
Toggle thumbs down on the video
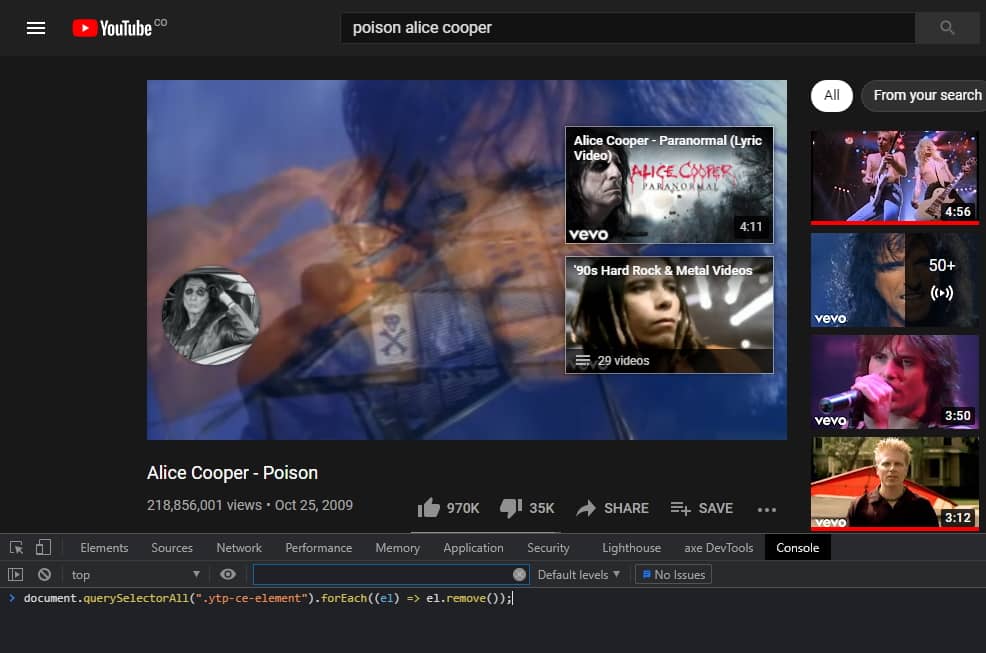point(511,508)
